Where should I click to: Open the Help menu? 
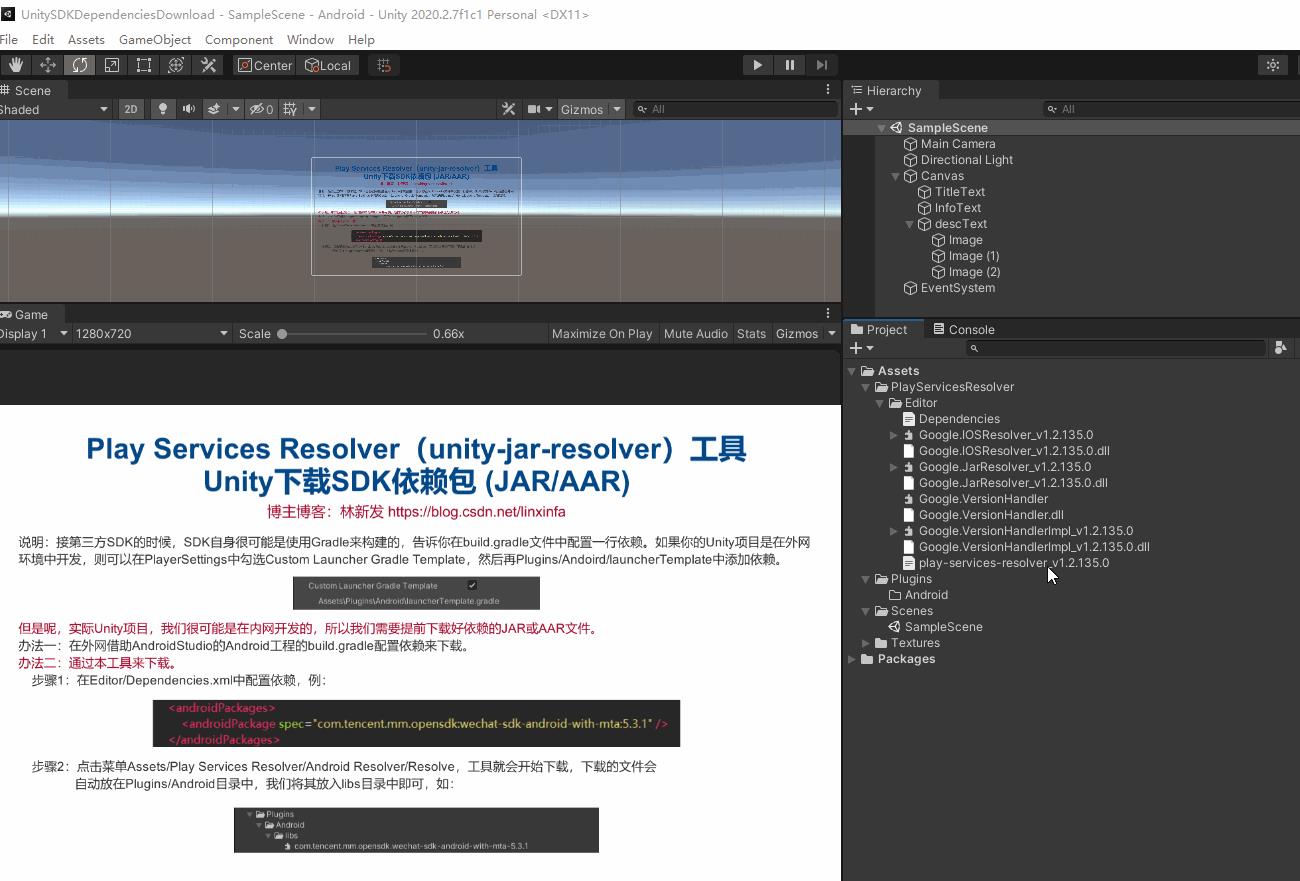click(361, 39)
